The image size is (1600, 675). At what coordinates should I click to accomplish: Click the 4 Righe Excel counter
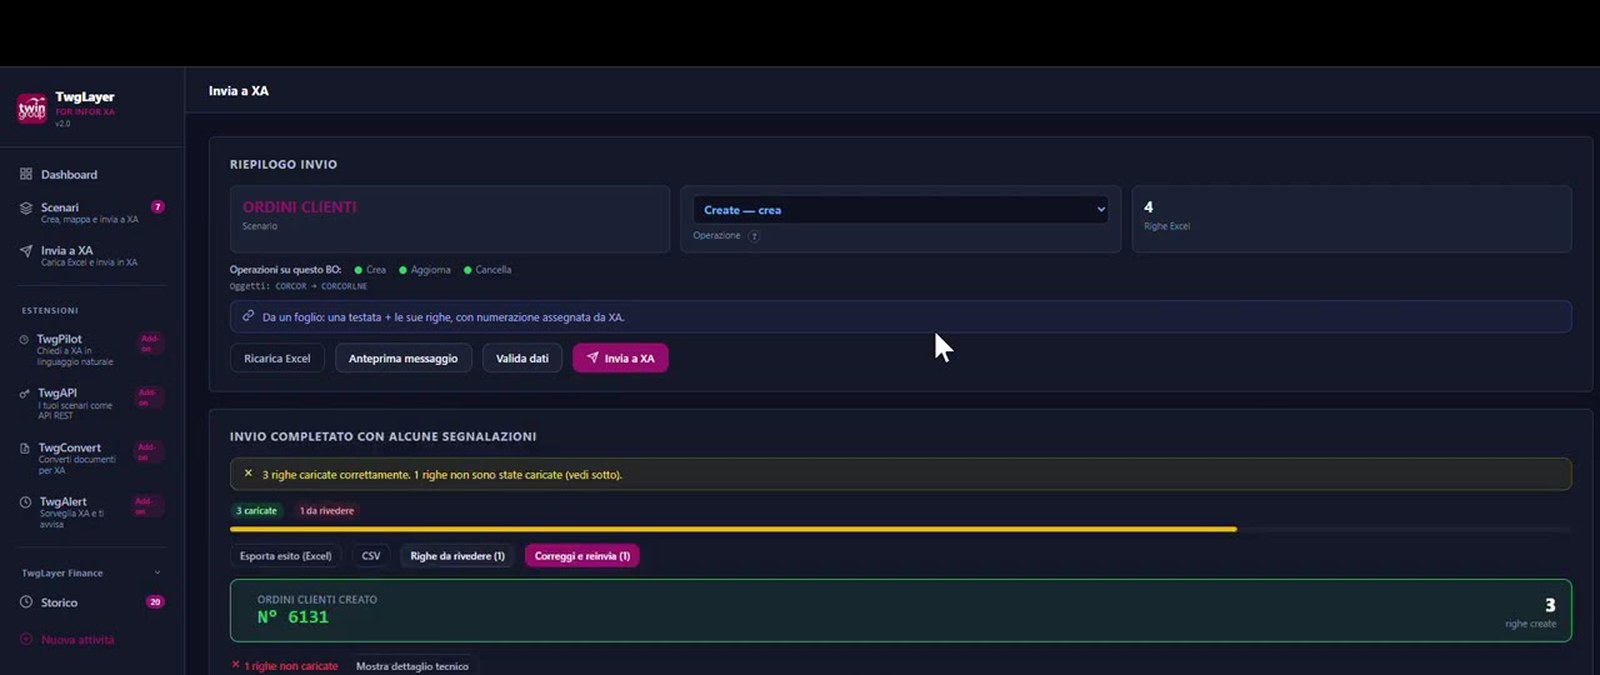[1352, 218]
